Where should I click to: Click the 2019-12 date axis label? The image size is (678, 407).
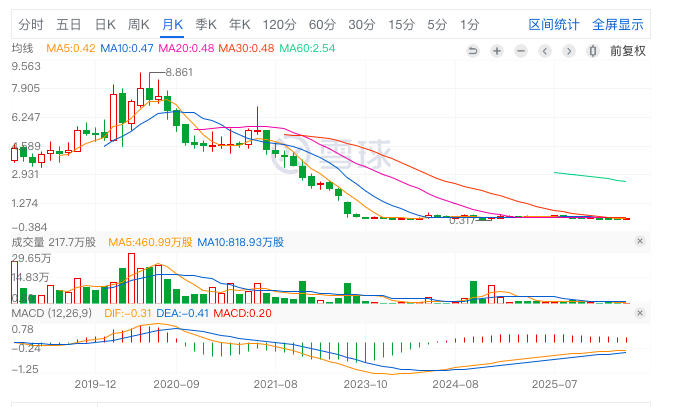(95, 384)
